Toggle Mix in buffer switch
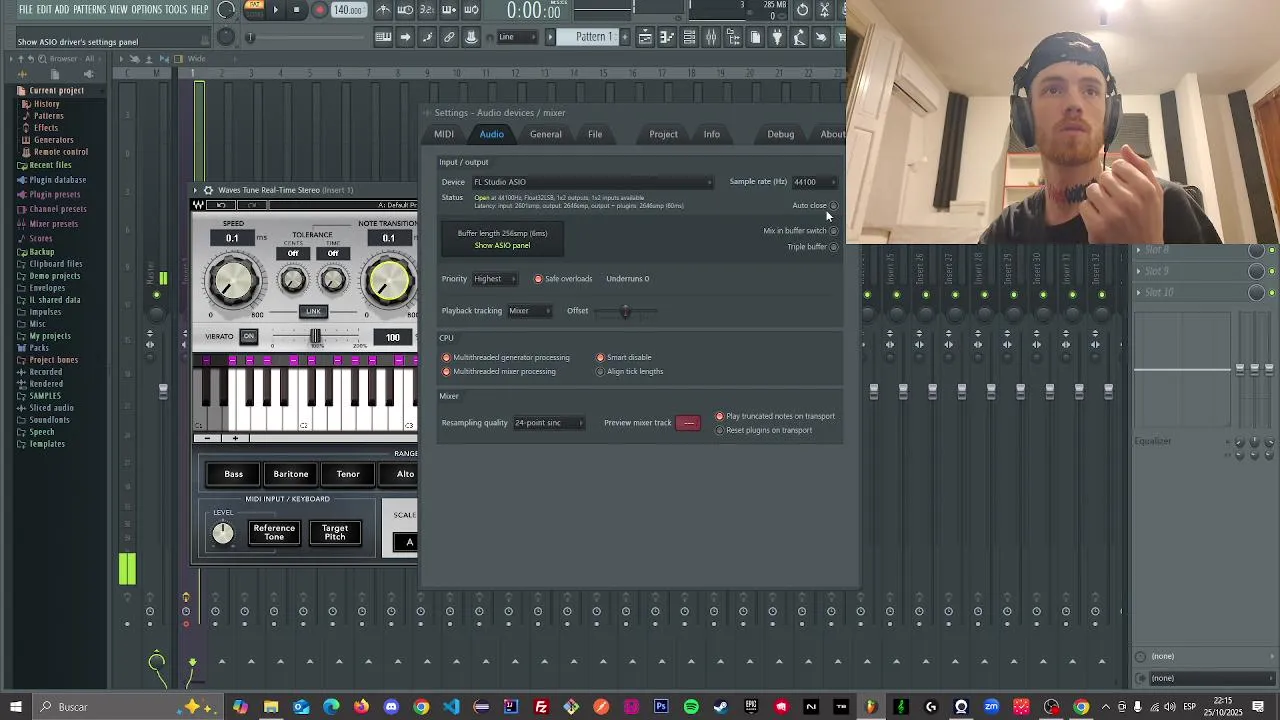This screenshot has height=720, width=1280. click(x=833, y=231)
